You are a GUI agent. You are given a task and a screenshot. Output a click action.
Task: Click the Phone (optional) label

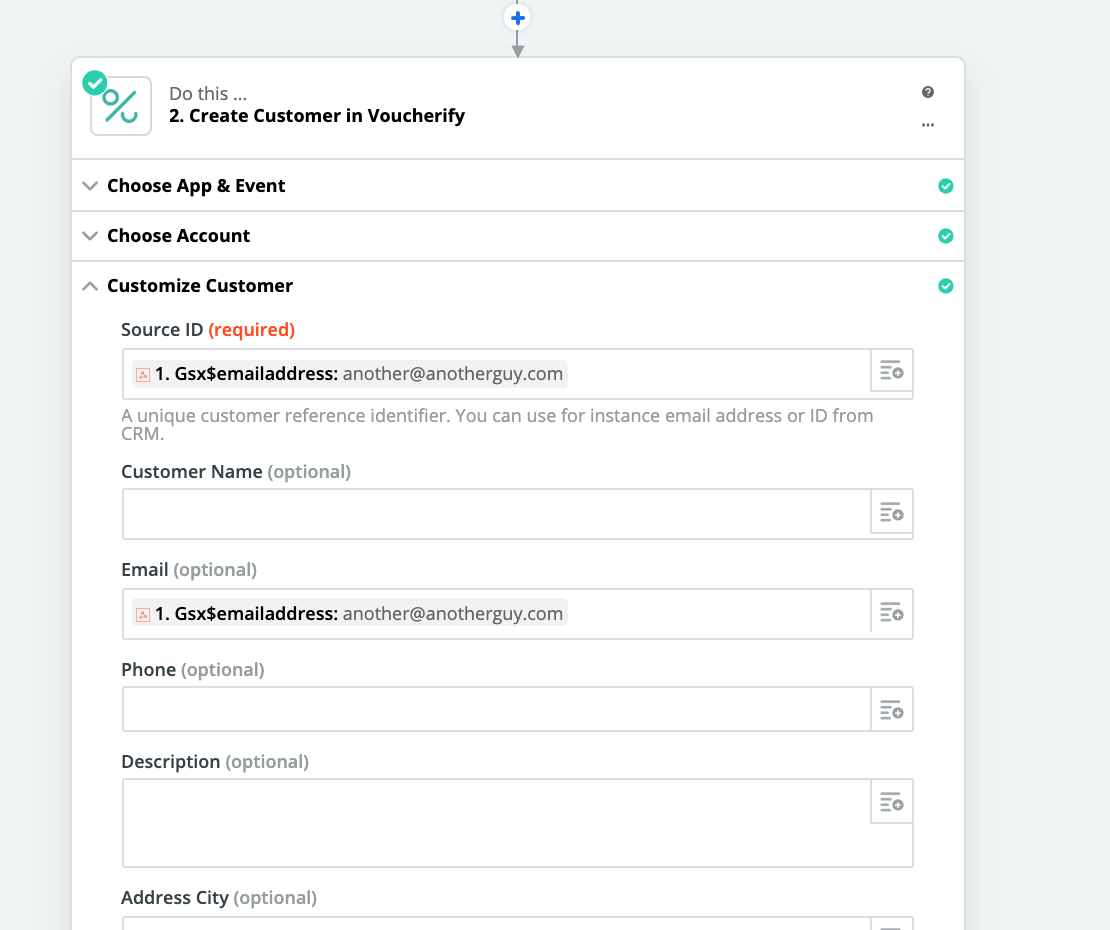click(193, 670)
